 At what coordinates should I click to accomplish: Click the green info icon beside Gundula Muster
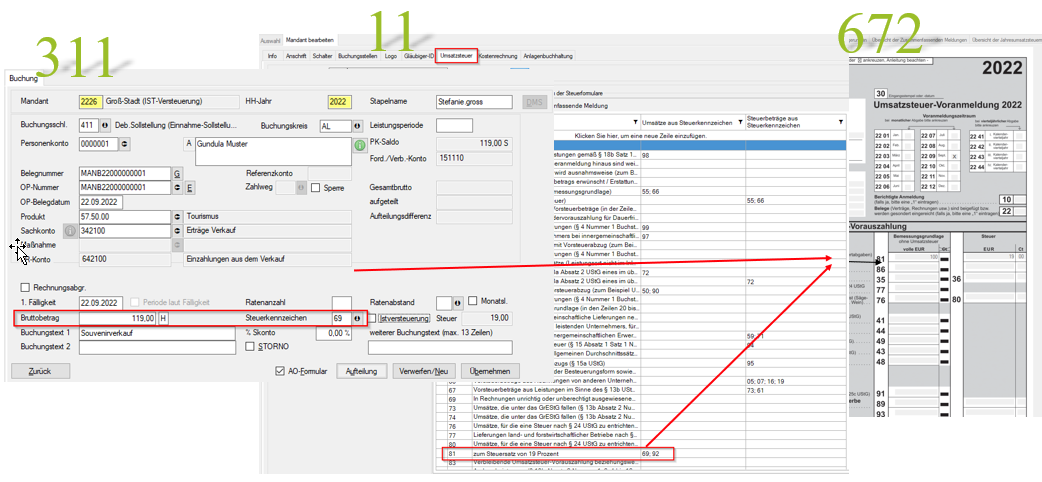358,145
